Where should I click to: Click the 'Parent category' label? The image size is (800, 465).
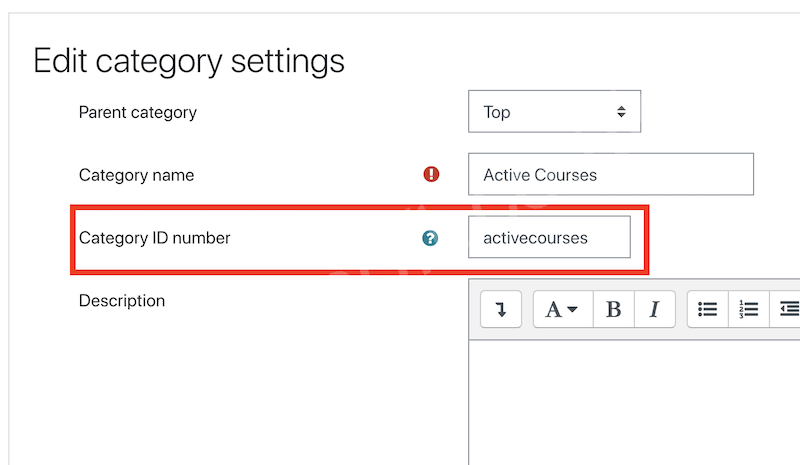pos(138,112)
